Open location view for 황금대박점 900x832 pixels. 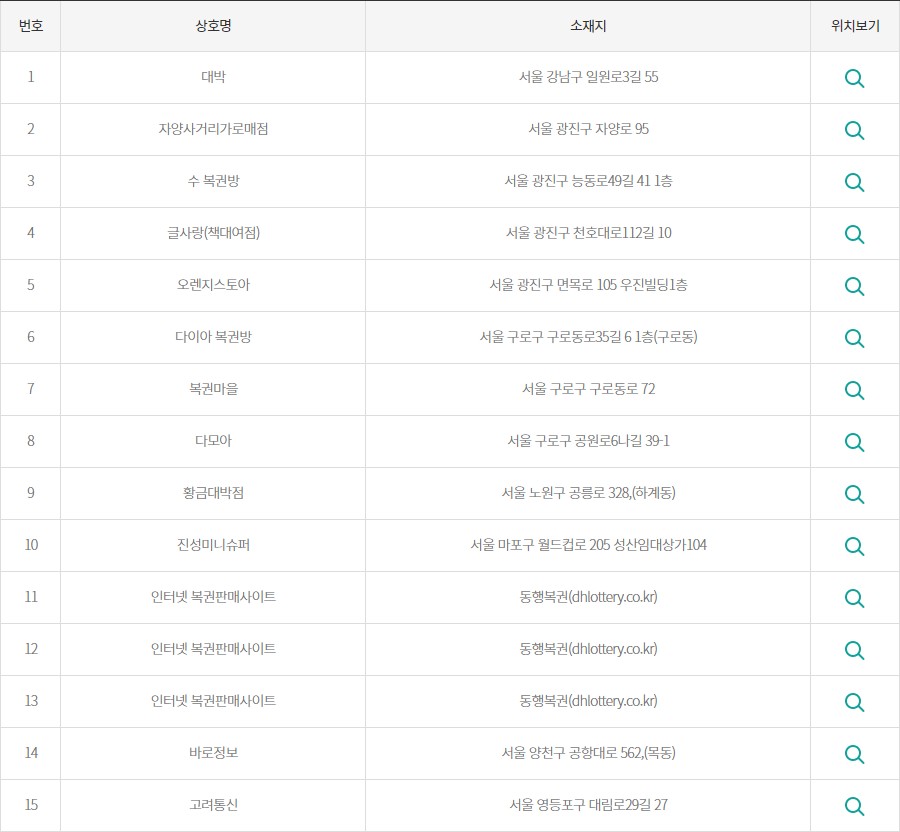coord(854,494)
